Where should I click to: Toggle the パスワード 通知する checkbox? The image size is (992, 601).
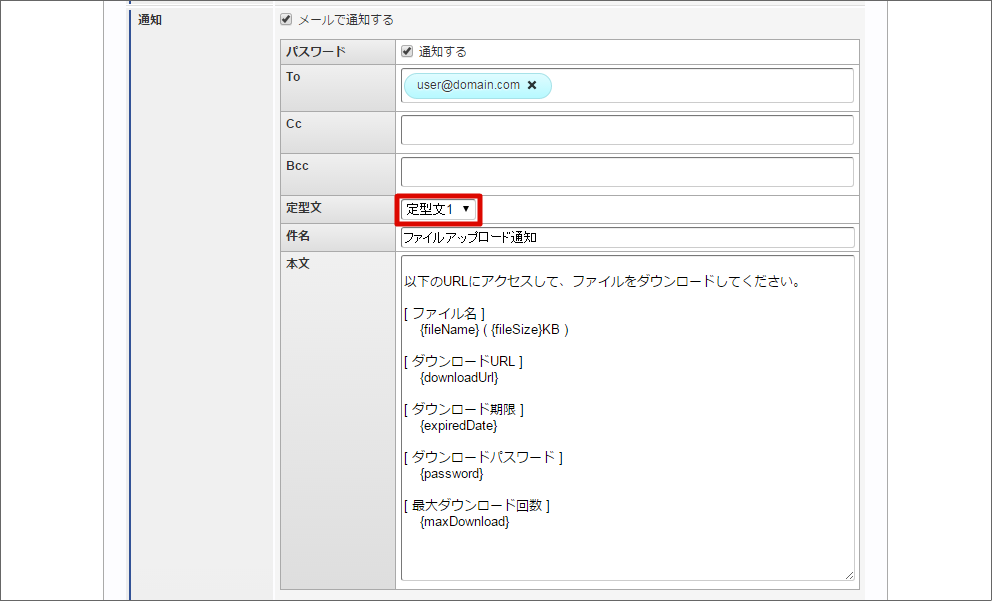point(407,51)
